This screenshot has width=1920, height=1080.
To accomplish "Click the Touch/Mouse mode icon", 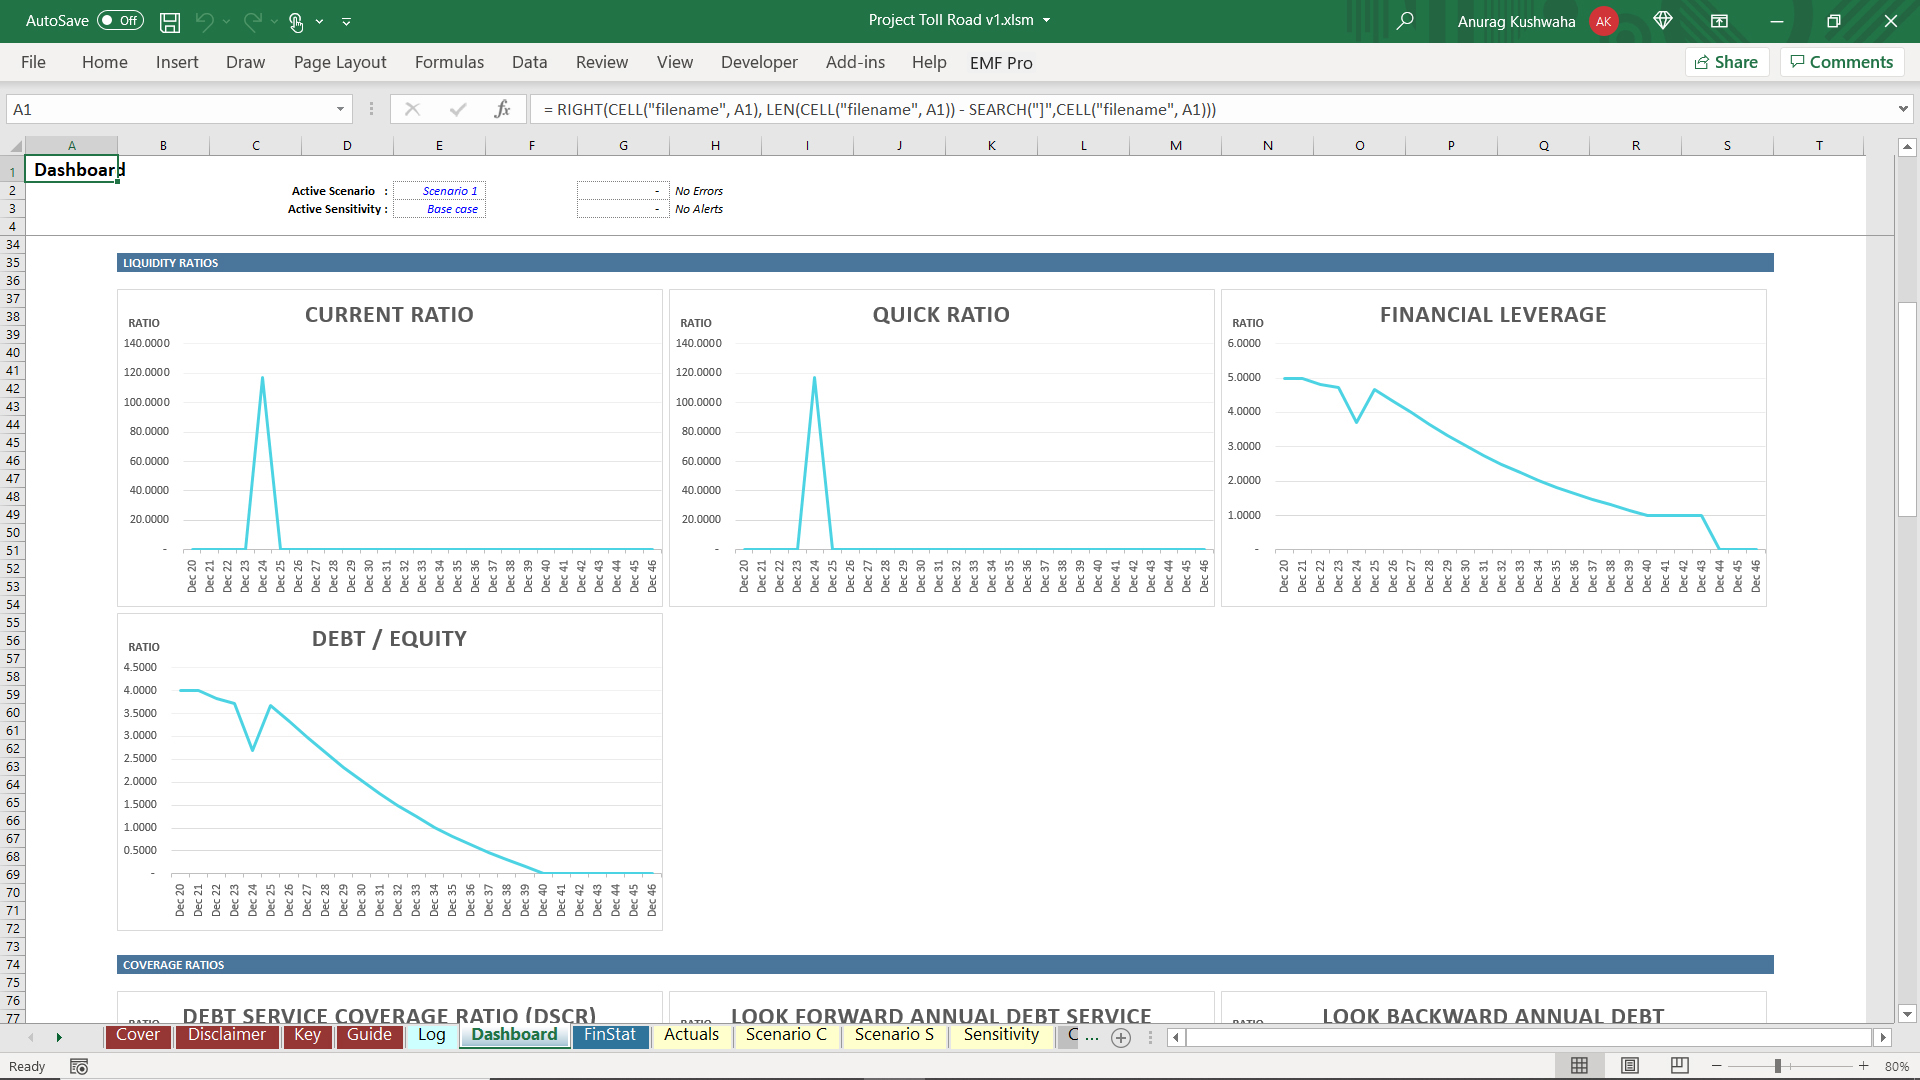I will point(296,21).
